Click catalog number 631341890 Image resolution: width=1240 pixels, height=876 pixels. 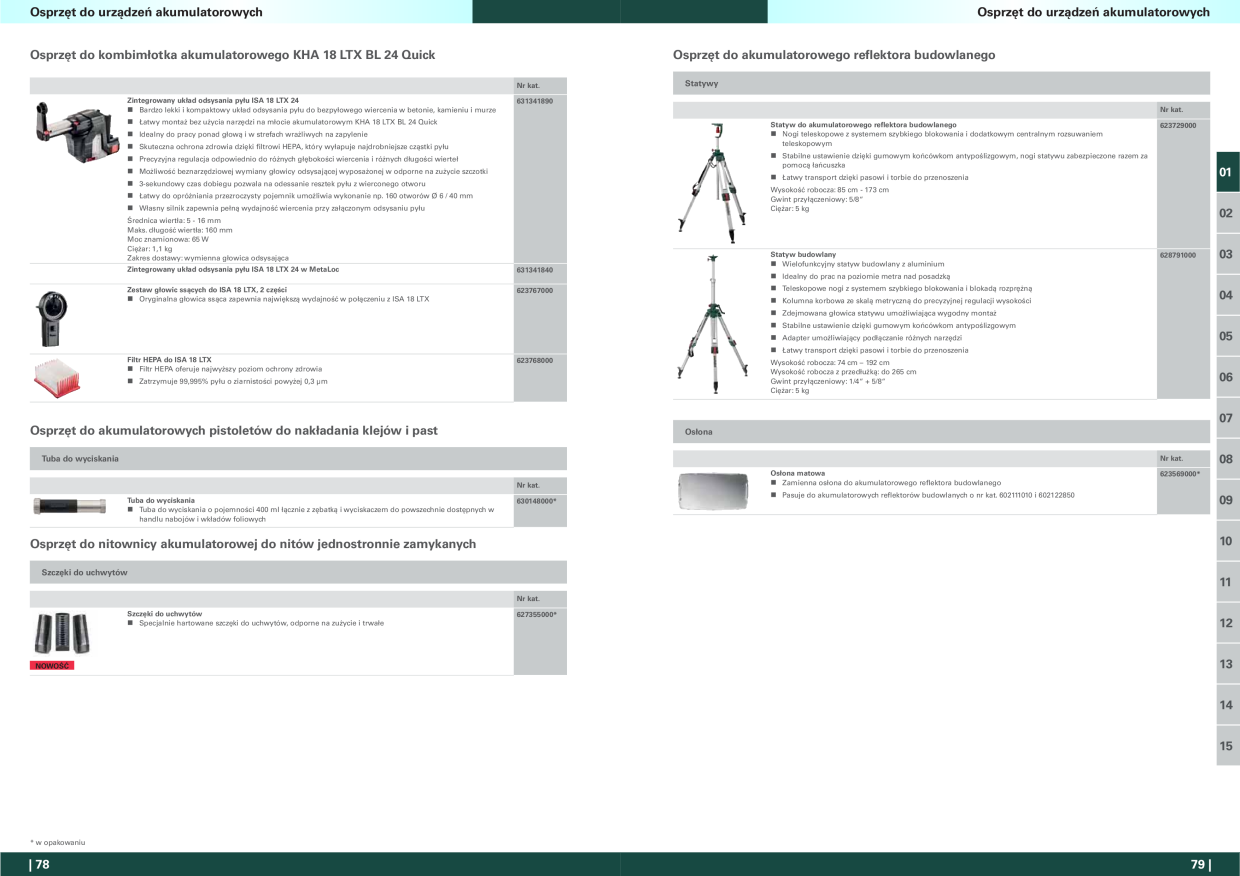[535, 101]
